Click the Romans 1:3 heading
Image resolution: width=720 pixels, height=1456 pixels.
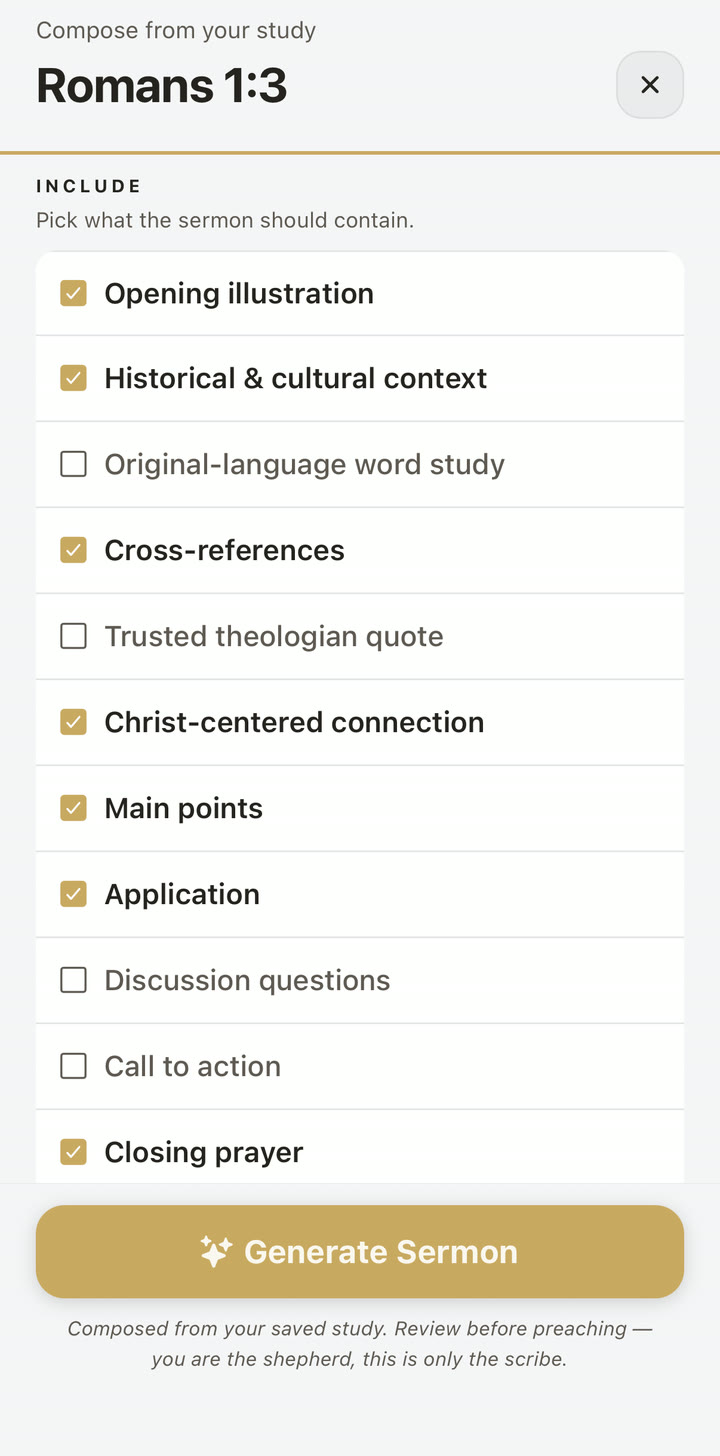tap(162, 86)
